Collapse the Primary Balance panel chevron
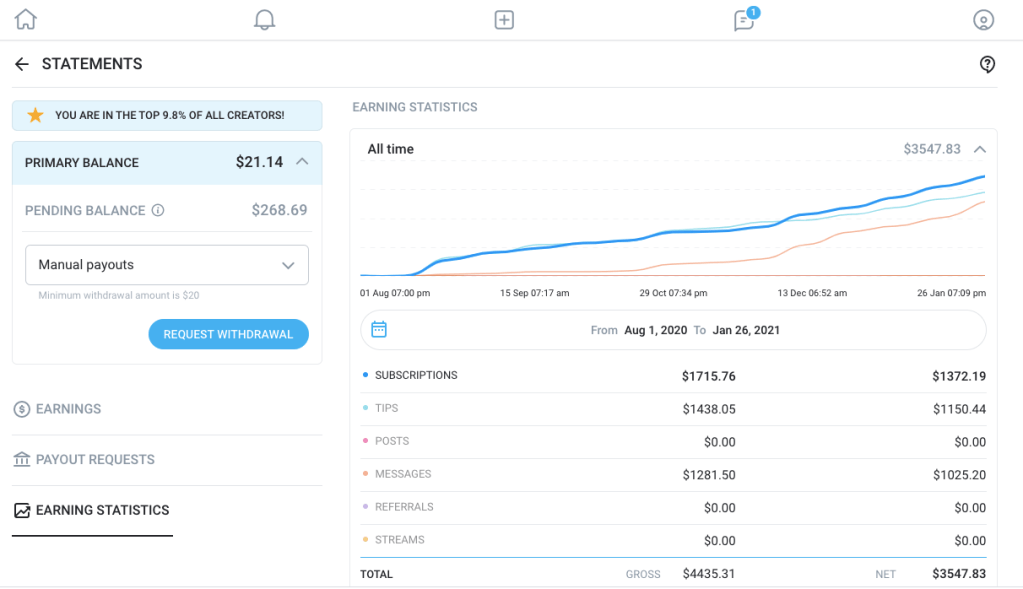 point(303,162)
